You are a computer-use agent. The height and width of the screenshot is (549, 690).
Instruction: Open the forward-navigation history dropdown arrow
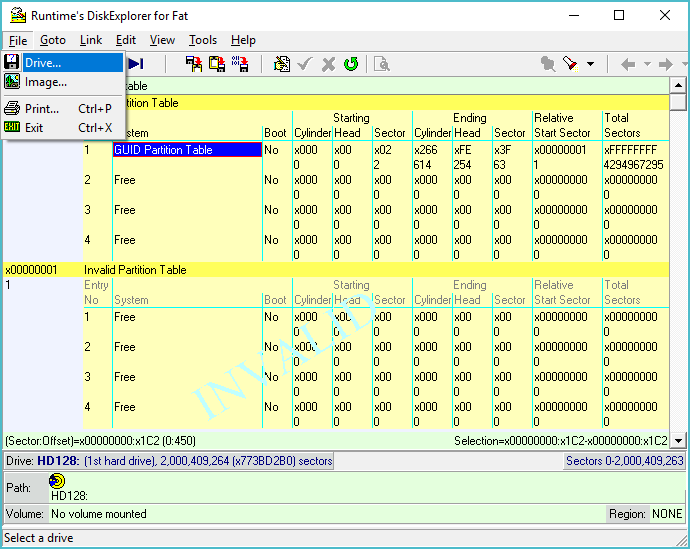pyautogui.click(x=682, y=64)
